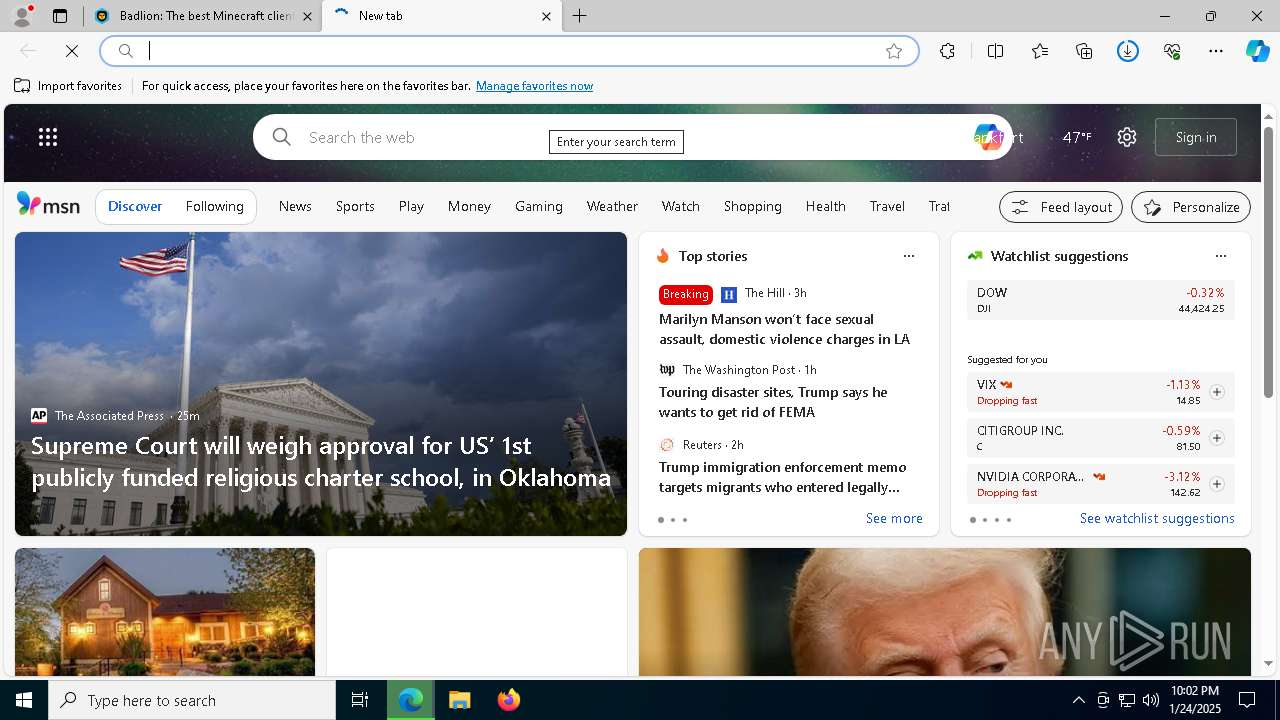1280x720 pixels.
Task: Add Citigroup Inc. to watchlist
Action: [1217, 438]
